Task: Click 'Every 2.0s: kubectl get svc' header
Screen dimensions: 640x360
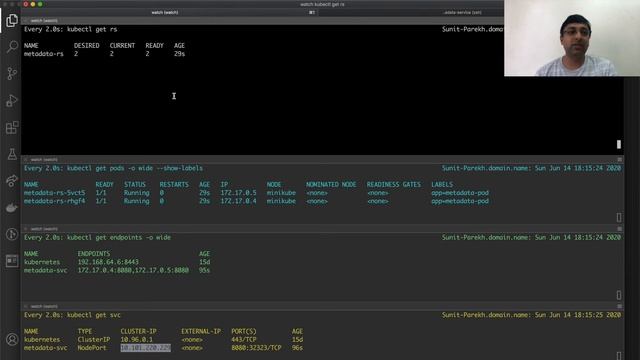Action: point(72,315)
